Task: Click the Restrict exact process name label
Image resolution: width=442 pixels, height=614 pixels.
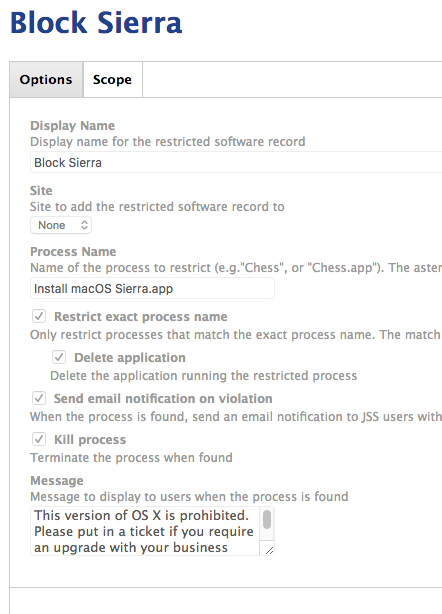Action: click(141, 316)
